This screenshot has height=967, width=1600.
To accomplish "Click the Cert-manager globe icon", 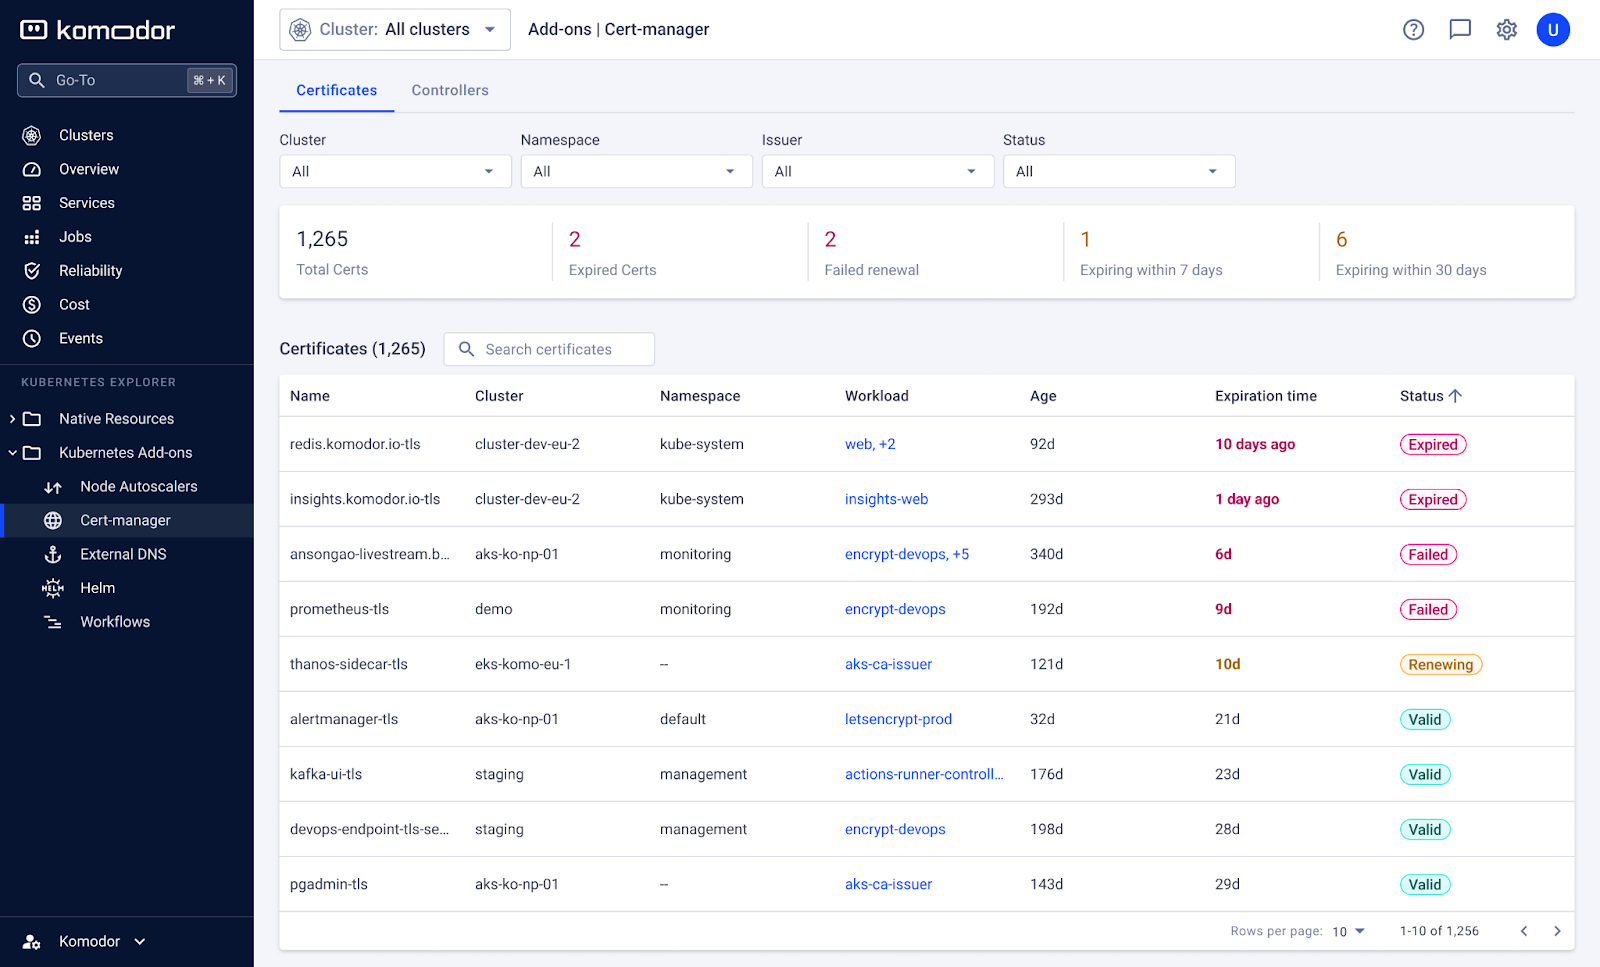I will tap(53, 521).
